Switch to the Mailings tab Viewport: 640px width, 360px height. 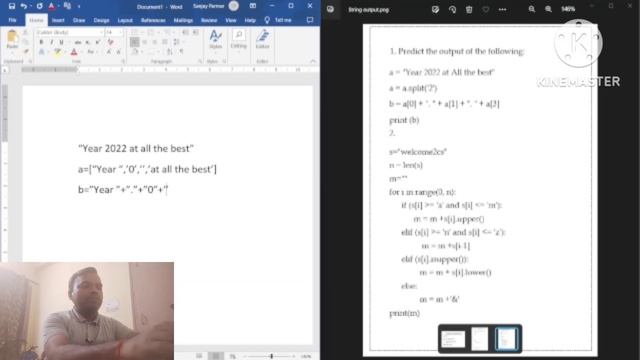183,20
